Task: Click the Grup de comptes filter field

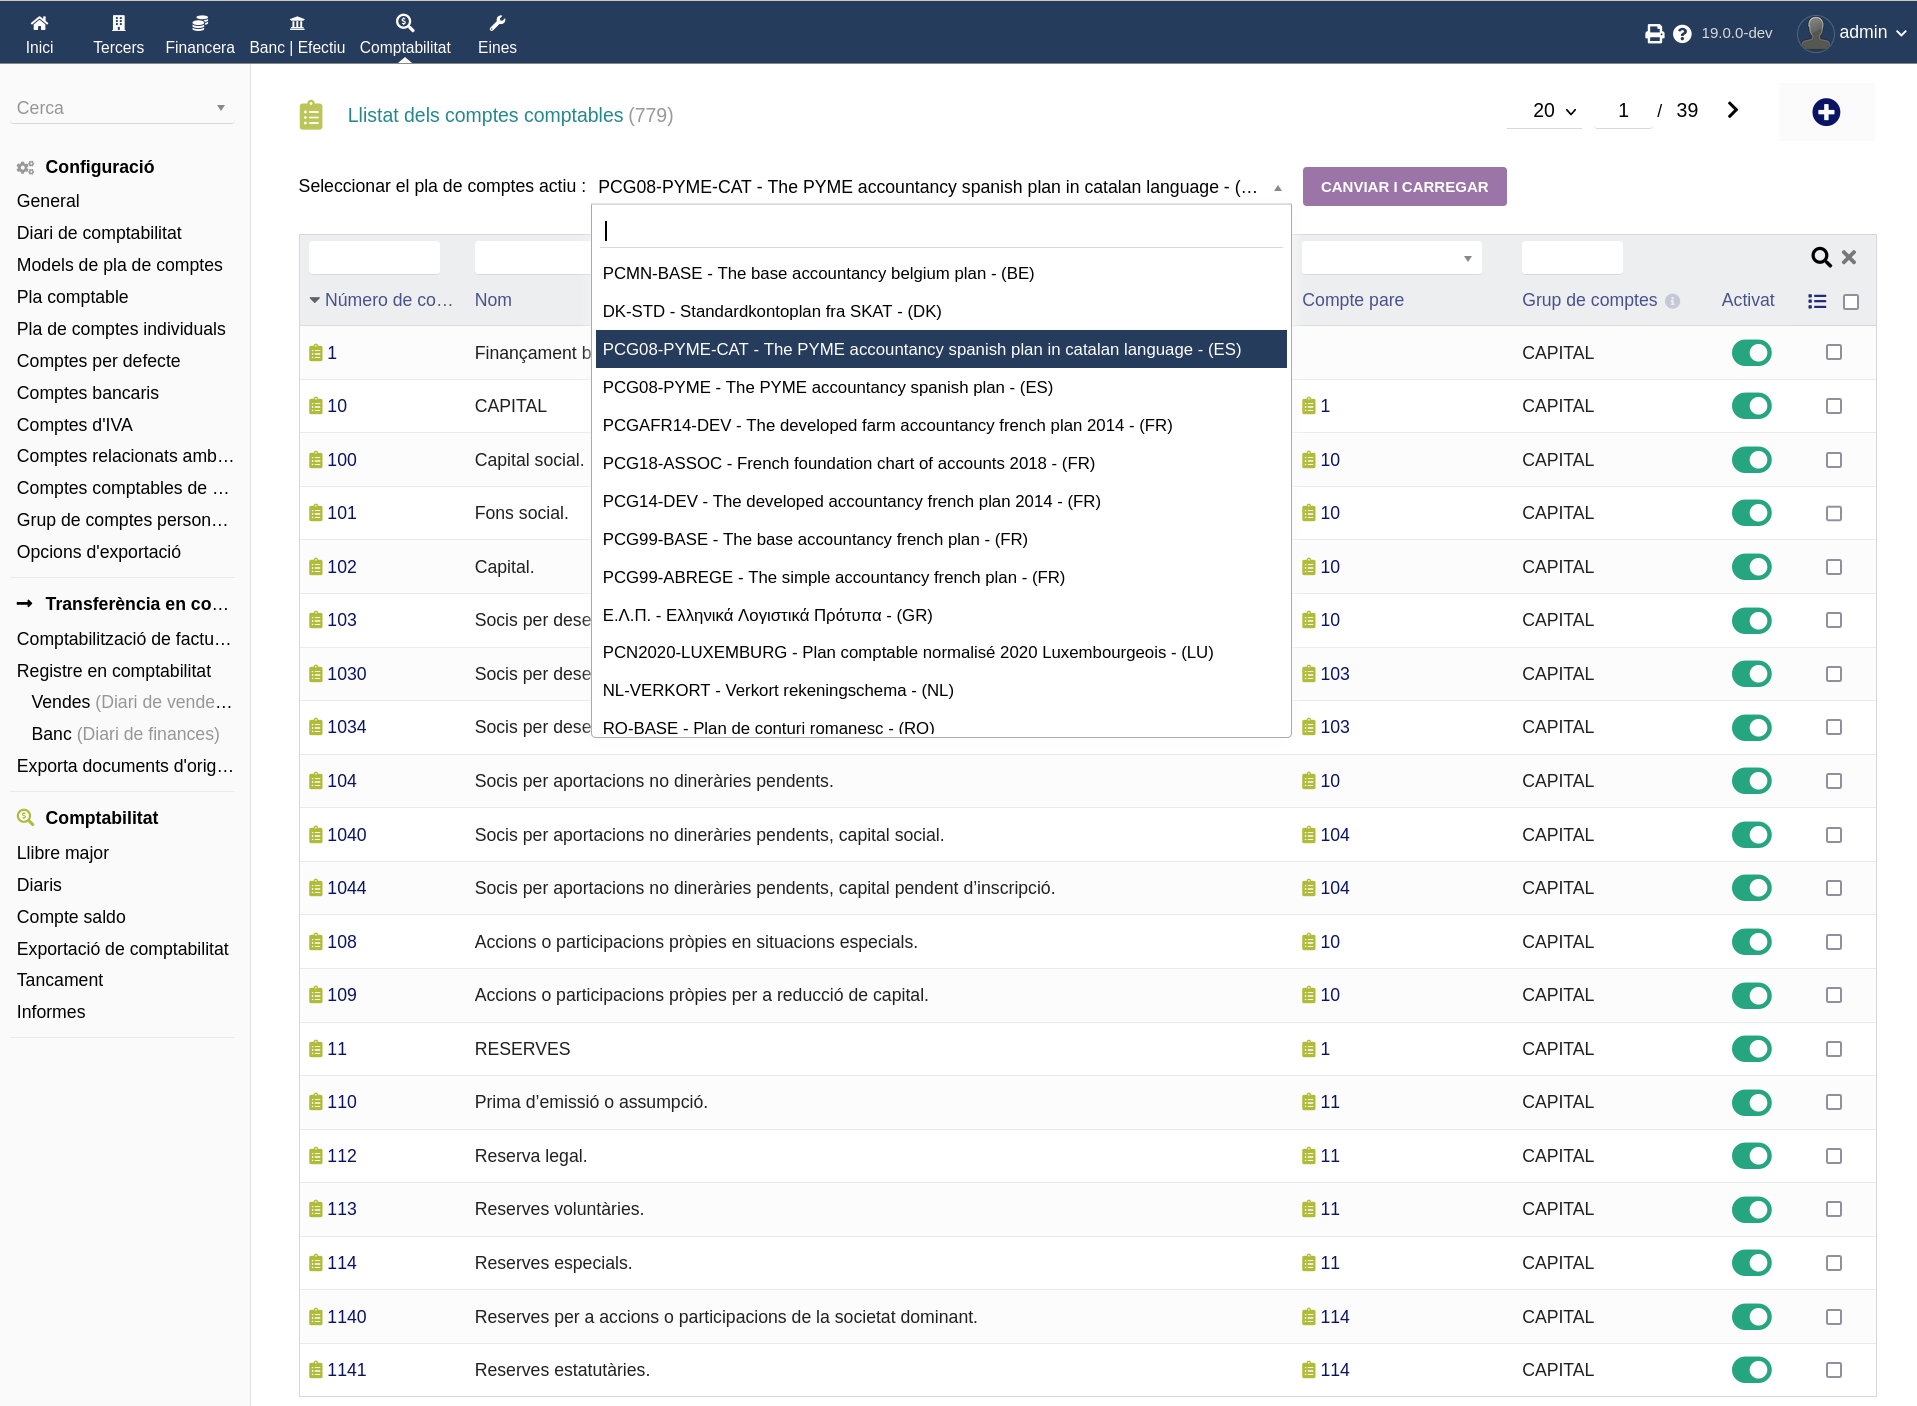Action: (1572, 258)
